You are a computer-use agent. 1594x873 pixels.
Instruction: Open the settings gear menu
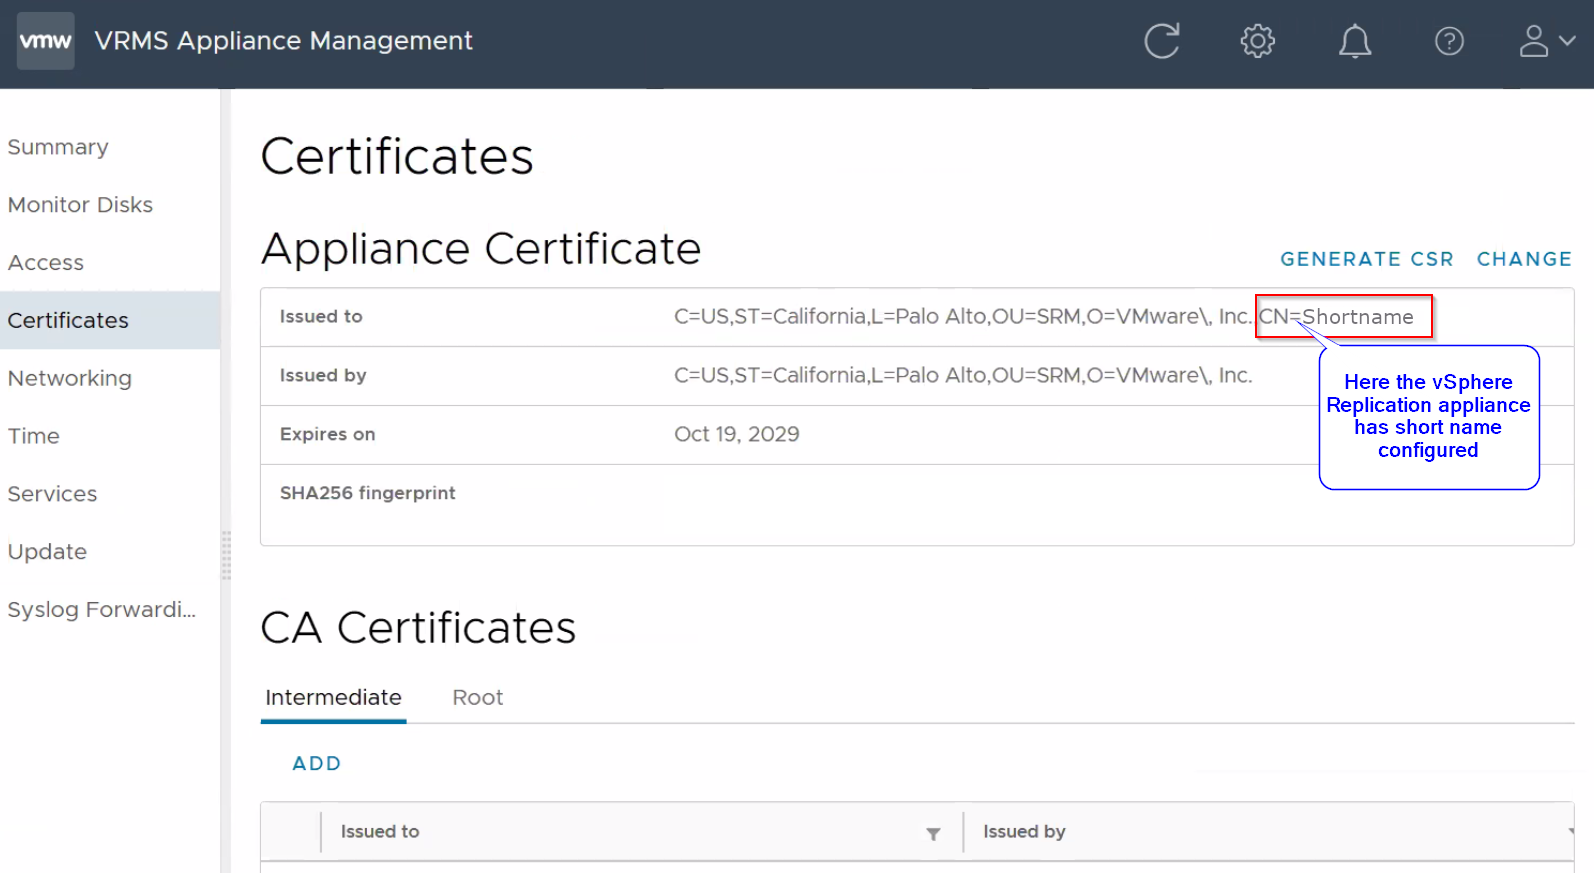(1258, 41)
